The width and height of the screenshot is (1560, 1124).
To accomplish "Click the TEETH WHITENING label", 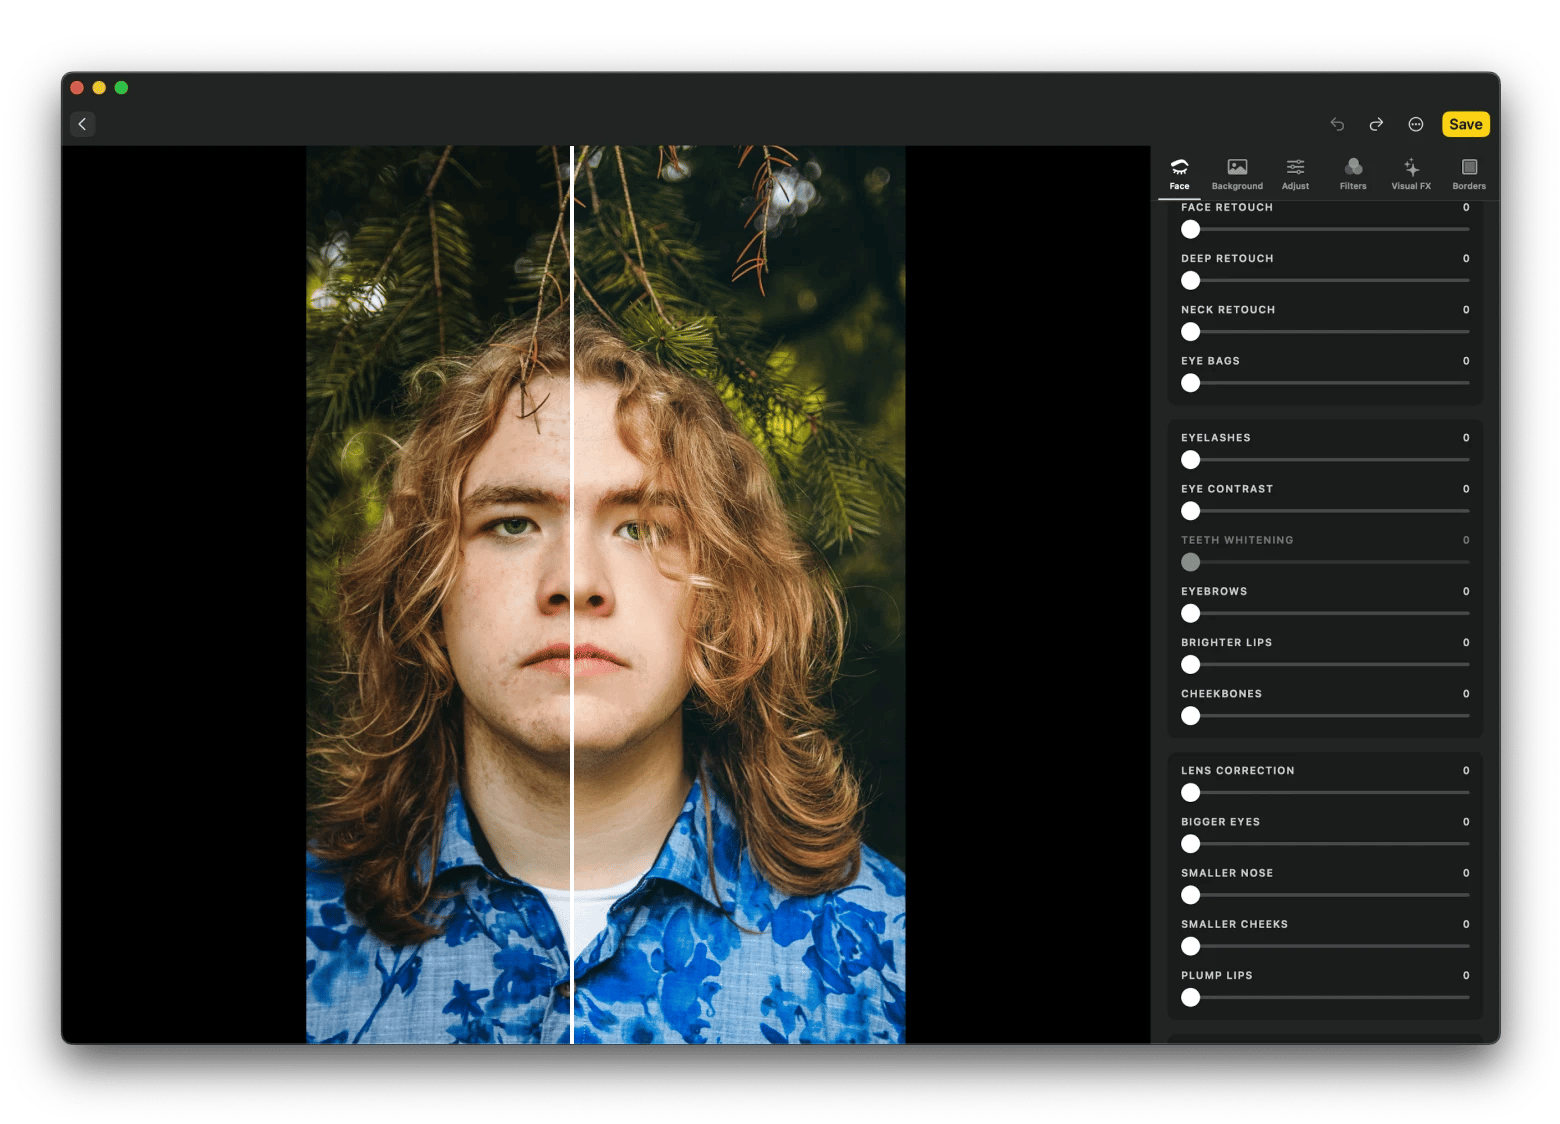I will (1237, 540).
